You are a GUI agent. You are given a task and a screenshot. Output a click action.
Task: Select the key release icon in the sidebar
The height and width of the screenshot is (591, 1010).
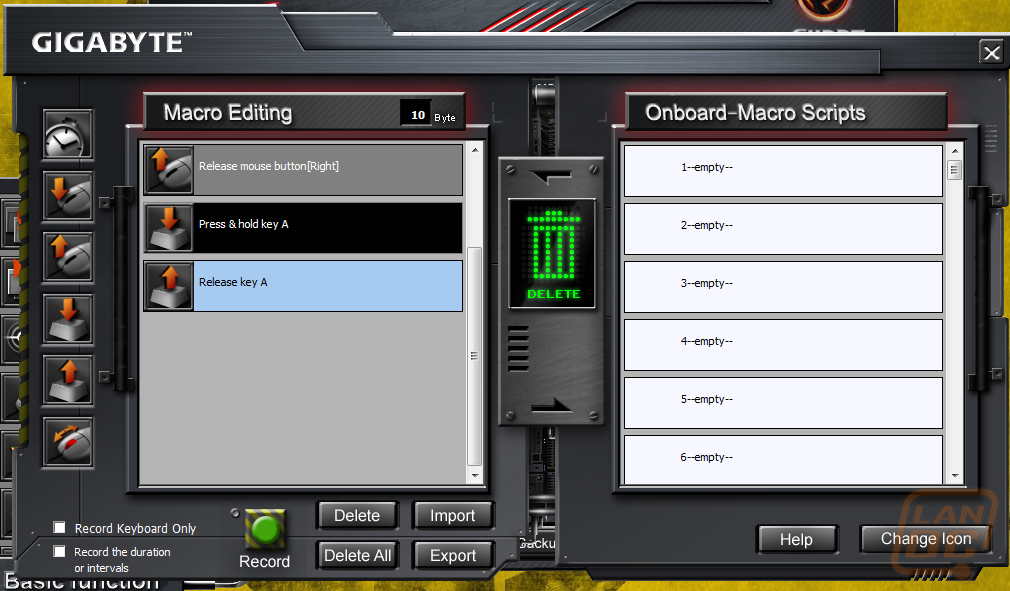coord(67,381)
